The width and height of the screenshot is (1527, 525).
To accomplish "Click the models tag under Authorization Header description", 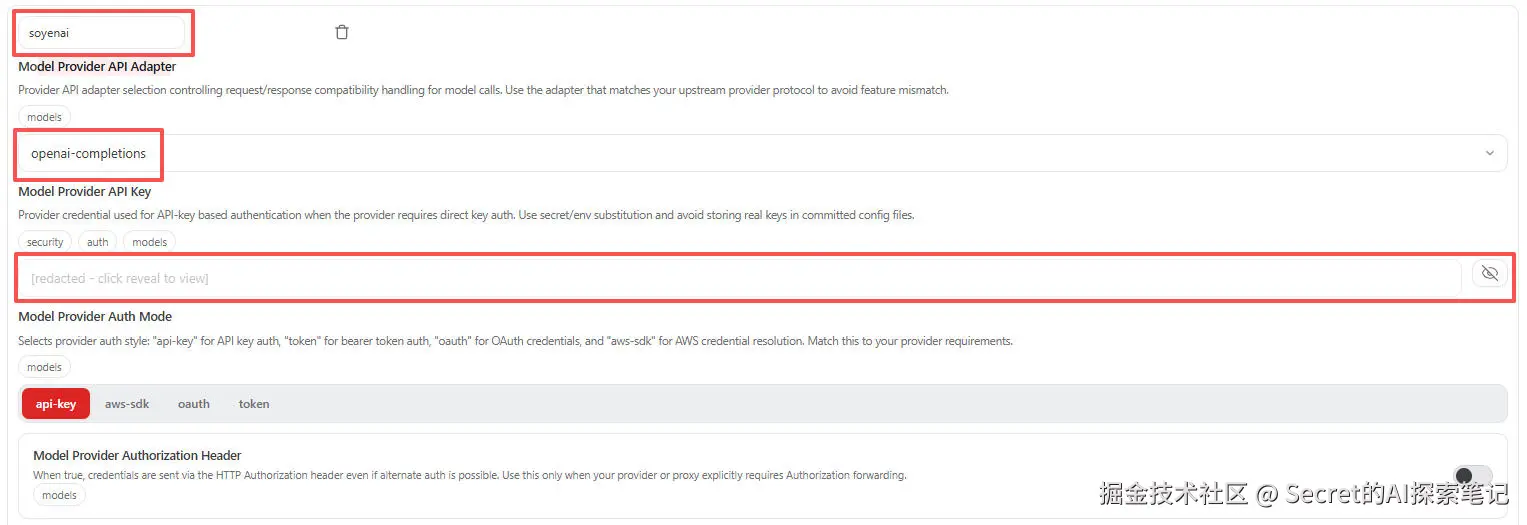I will (60, 495).
